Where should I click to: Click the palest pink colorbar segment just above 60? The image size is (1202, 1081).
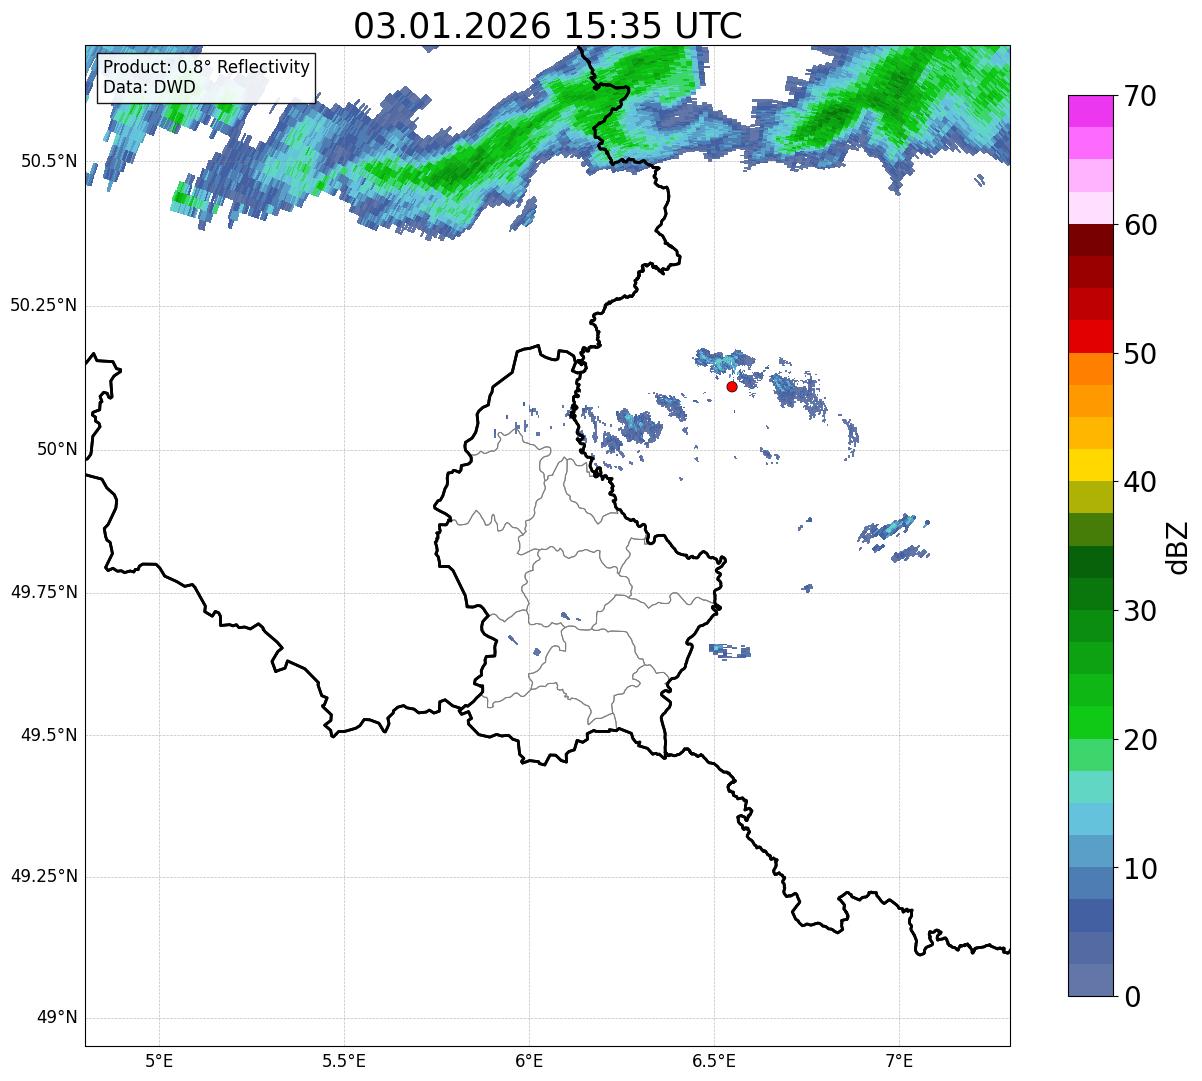click(x=1090, y=208)
